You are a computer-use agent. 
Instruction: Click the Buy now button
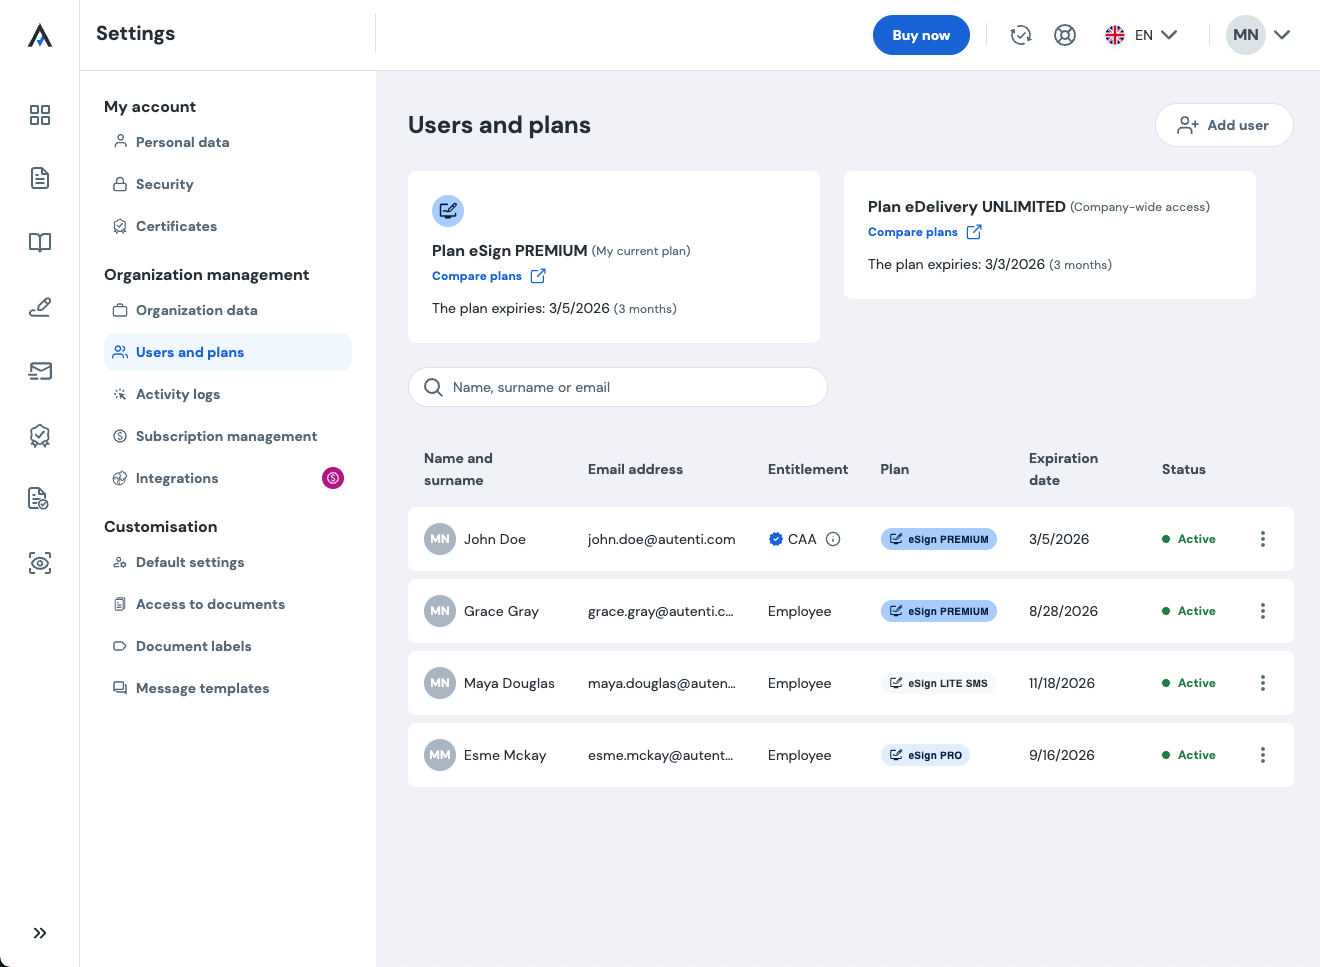[x=921, y=35]
